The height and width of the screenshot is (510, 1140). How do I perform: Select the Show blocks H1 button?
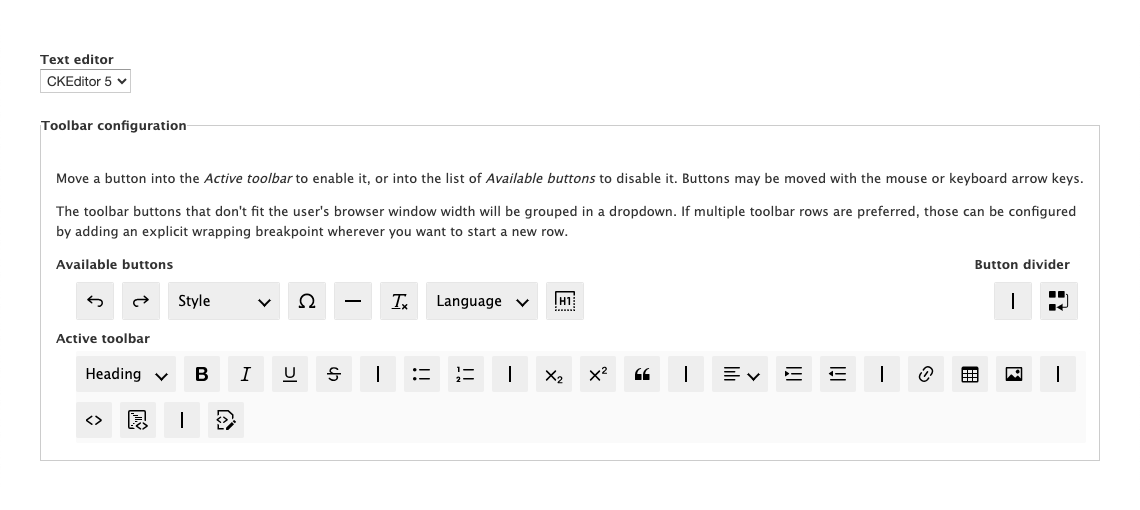(x=565, y=301)
